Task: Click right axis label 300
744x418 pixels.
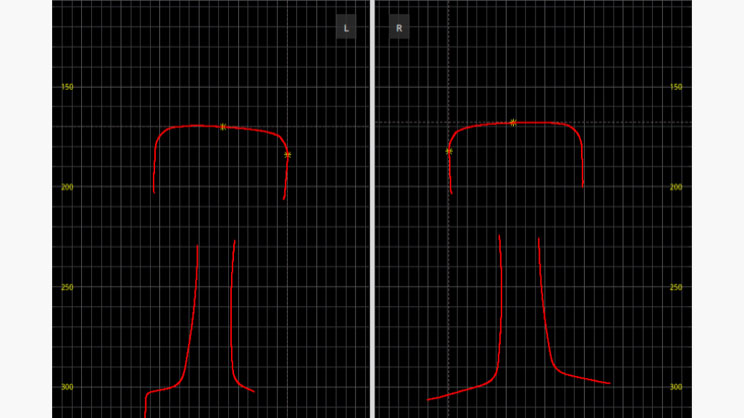Action: coord(676,387)
